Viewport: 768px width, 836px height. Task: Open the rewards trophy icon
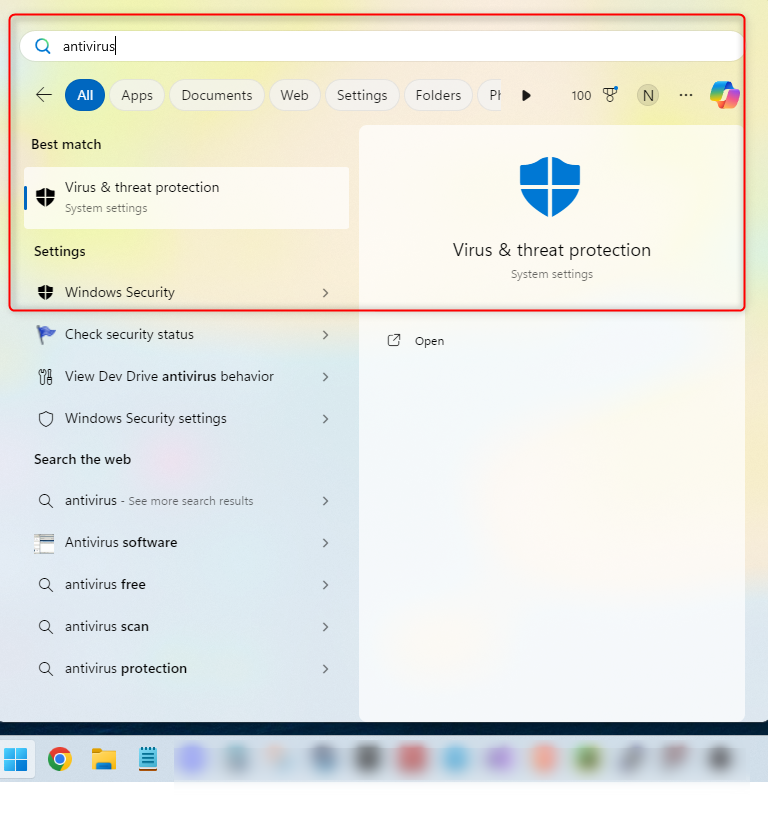click(x=610, y=95)
